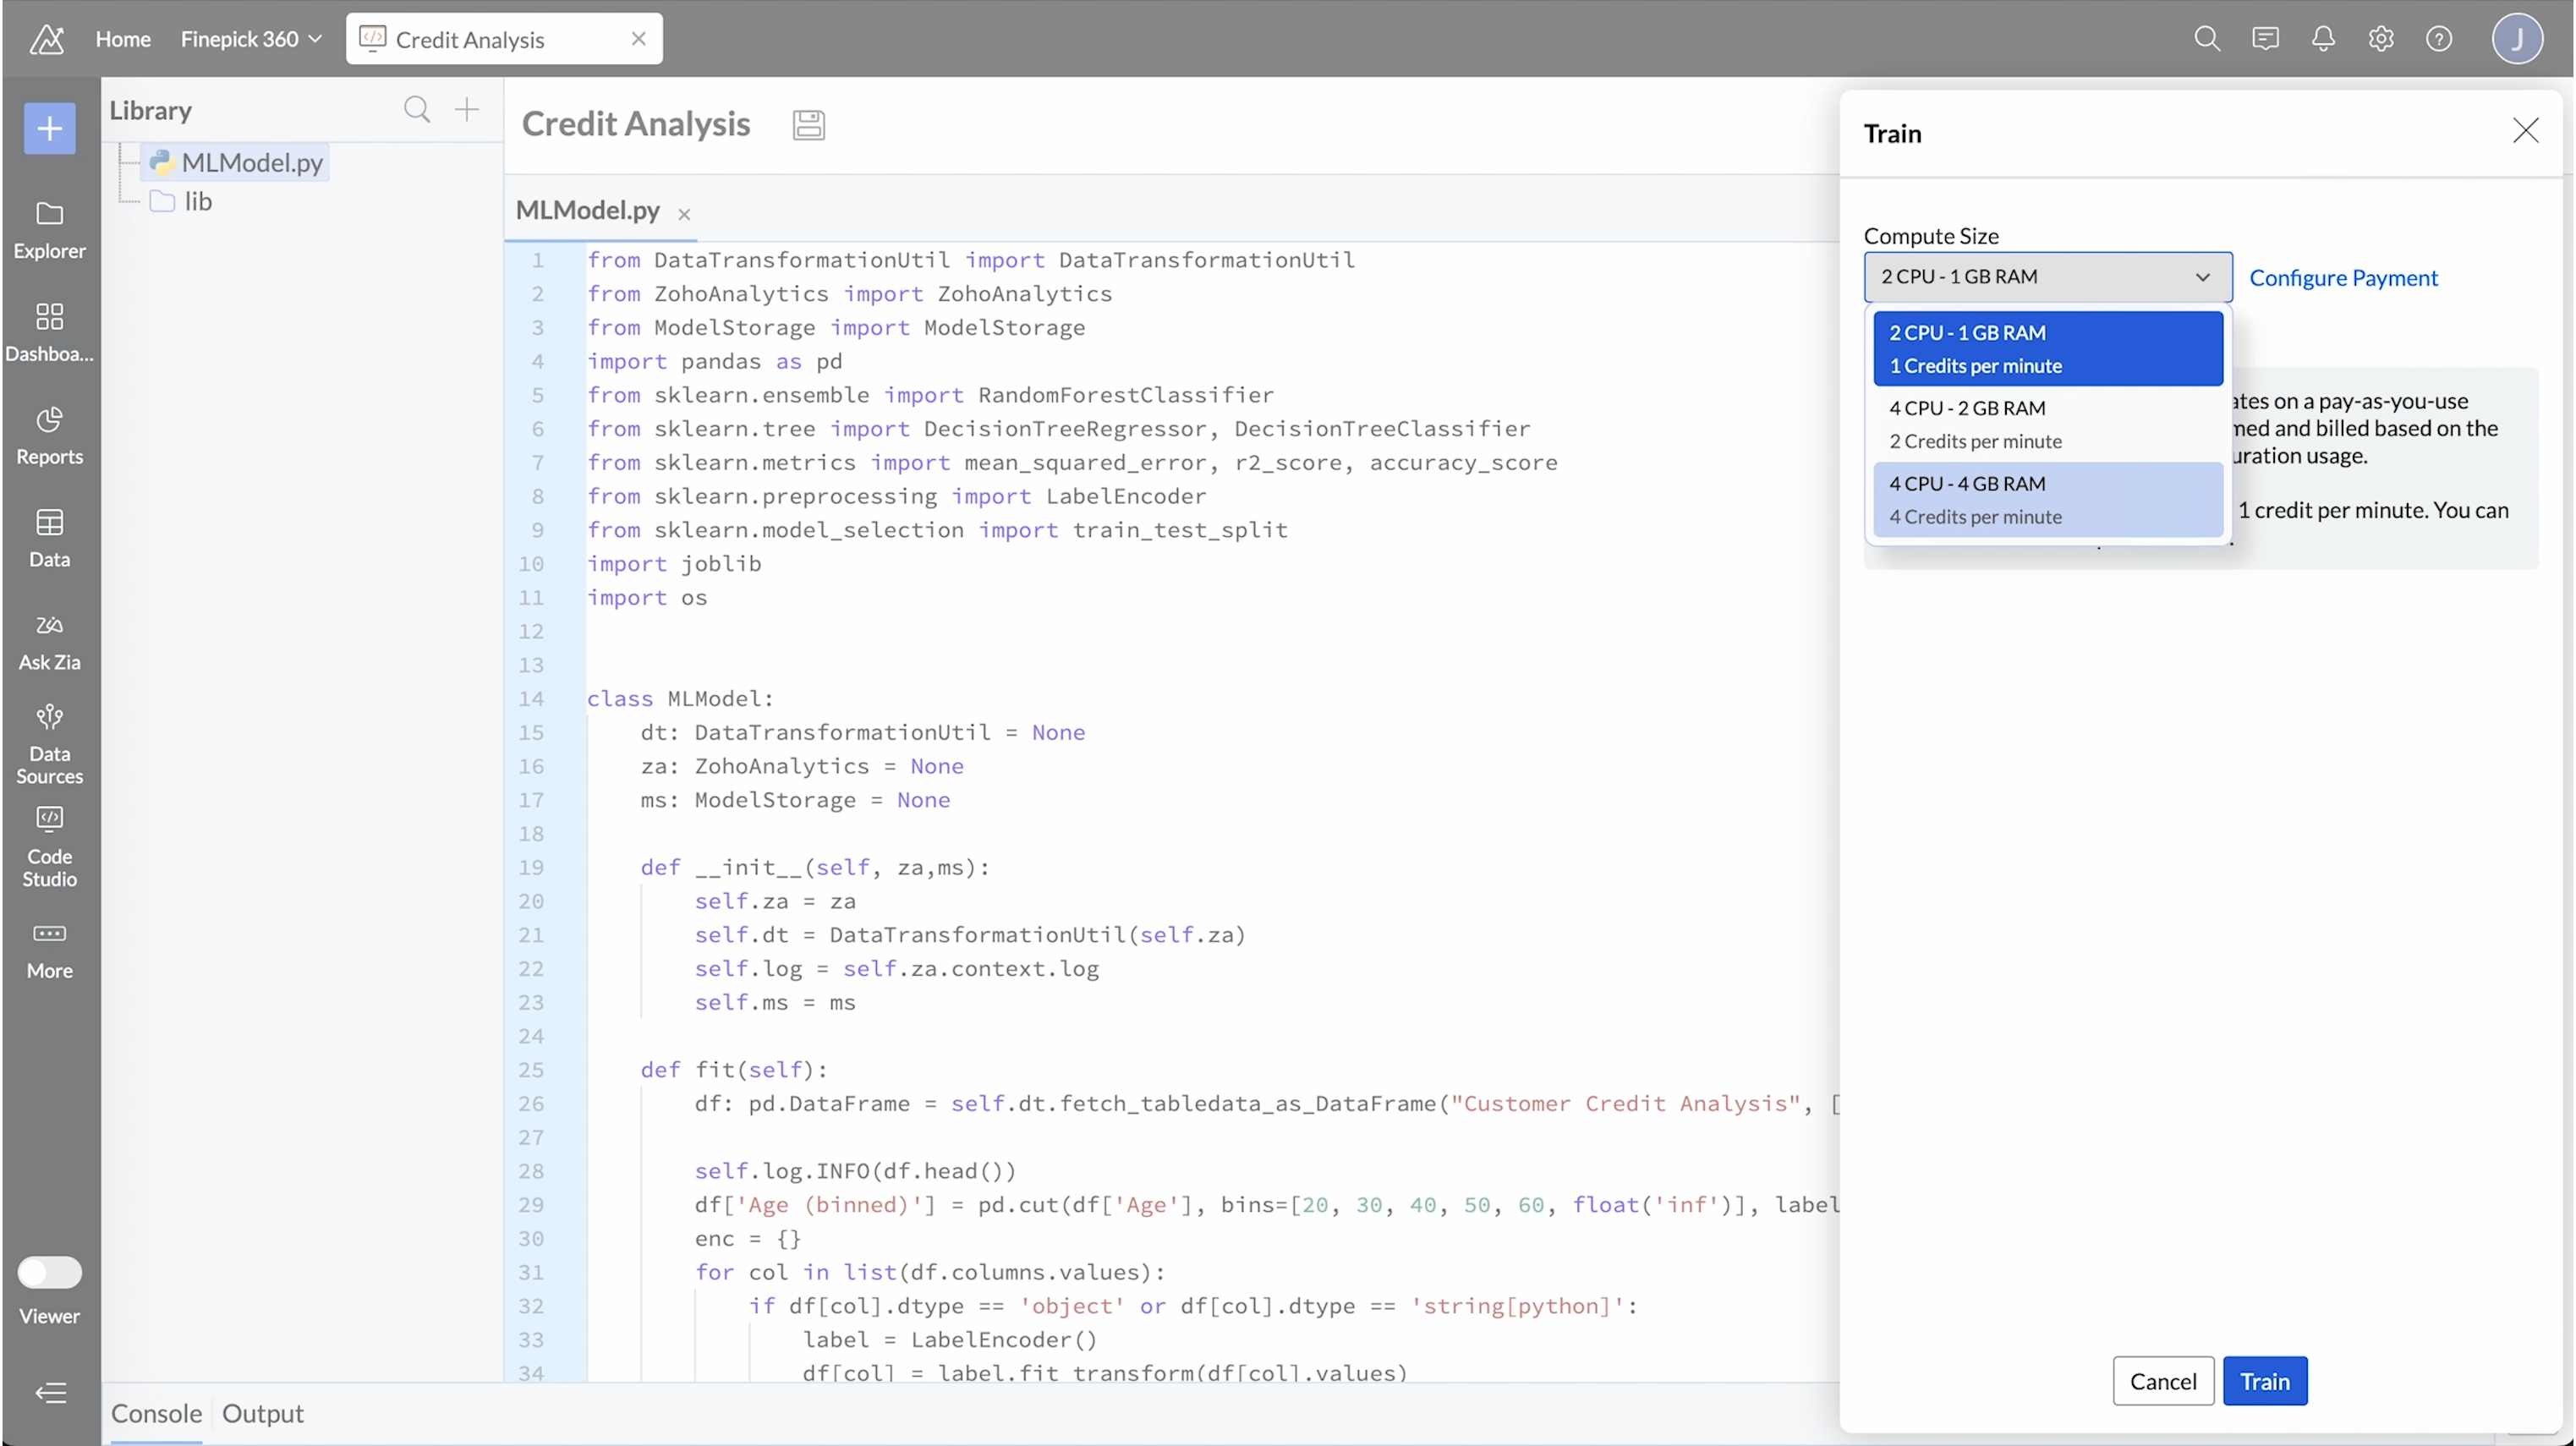This screenshot has height=1446, width=2576.
Task: Click the Code Studio sidebar icon
Action: tap(49, 846)
